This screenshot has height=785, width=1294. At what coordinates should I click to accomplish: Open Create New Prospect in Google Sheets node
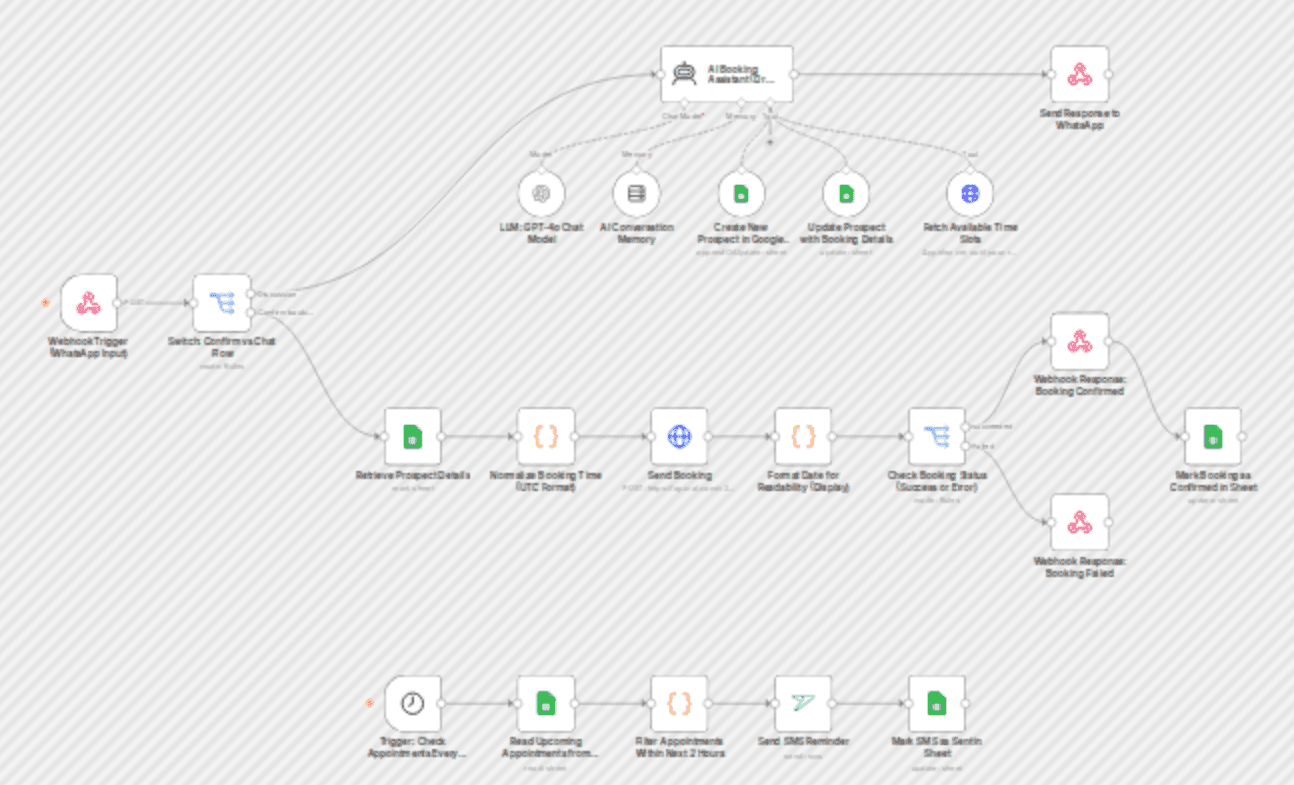741,193
